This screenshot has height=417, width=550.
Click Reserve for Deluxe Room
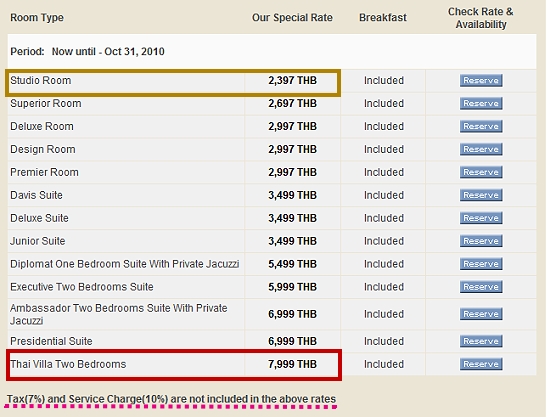coord(481,126)
